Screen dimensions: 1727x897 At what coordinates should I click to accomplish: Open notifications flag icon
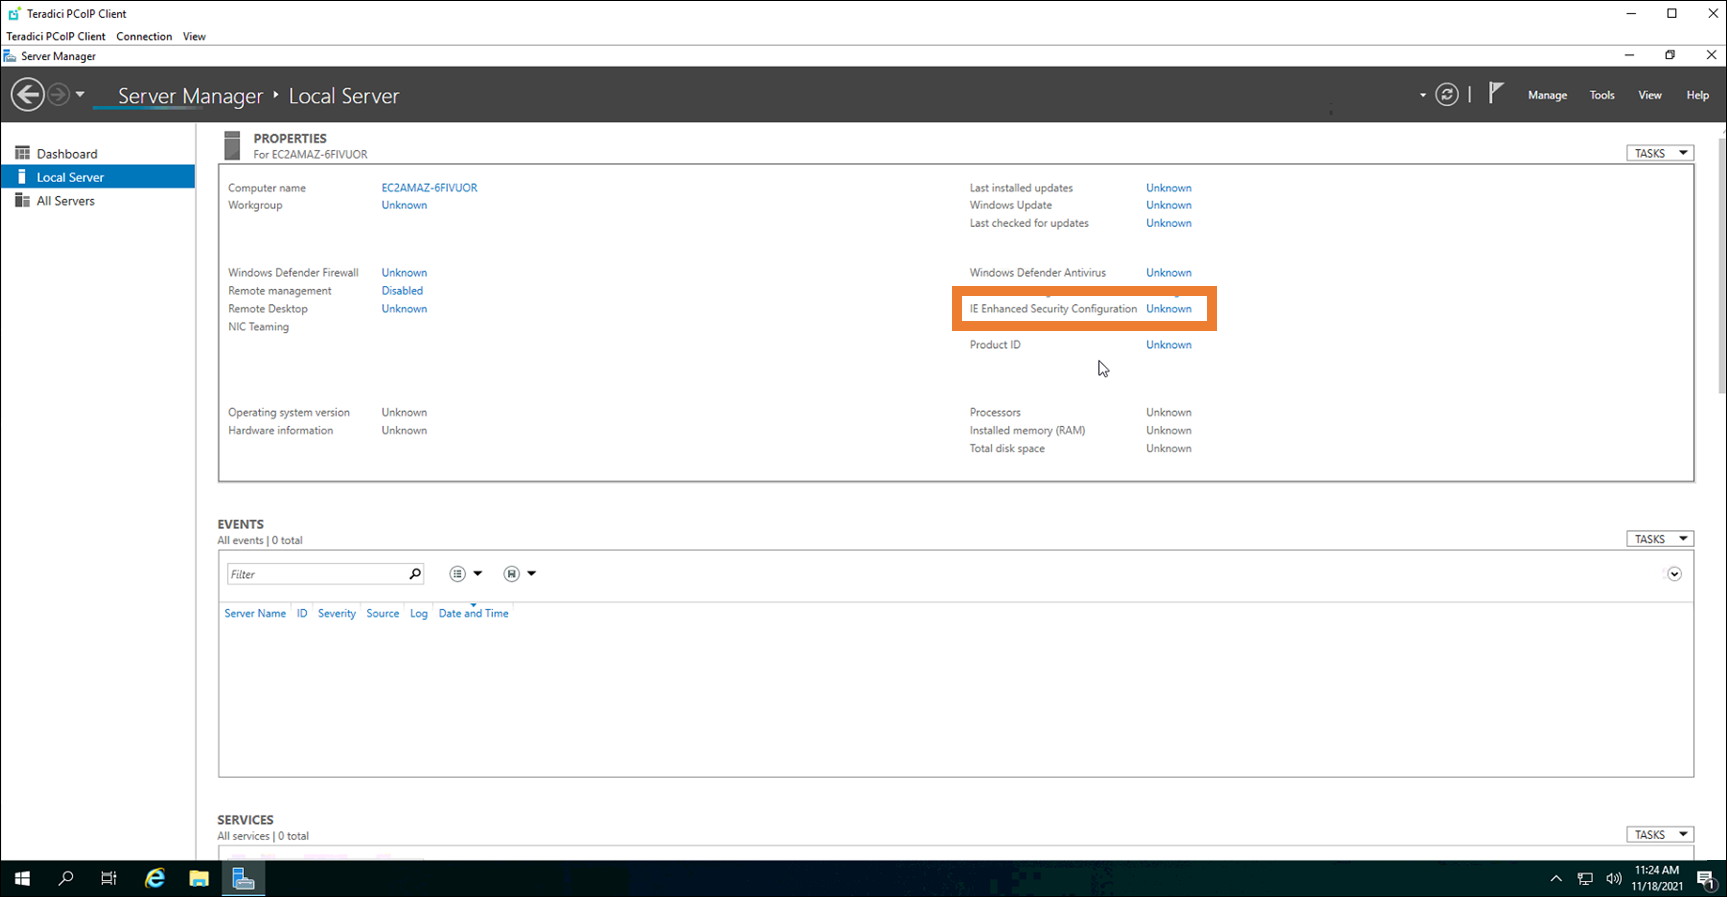tap(1495, 94)
